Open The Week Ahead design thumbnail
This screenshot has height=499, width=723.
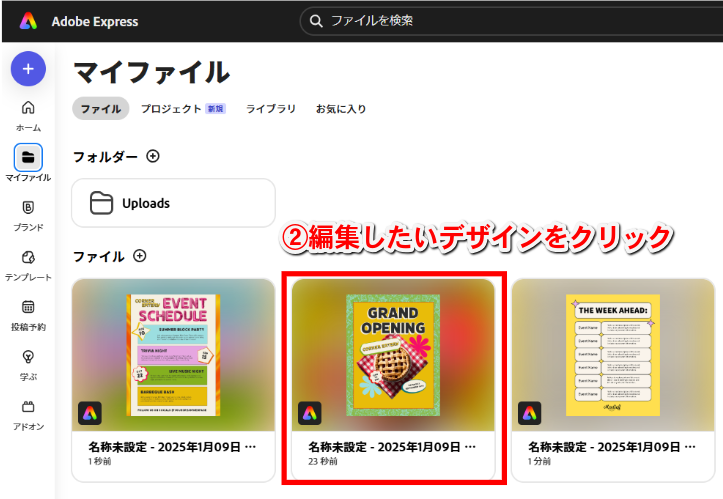click(x=613, y=355)
